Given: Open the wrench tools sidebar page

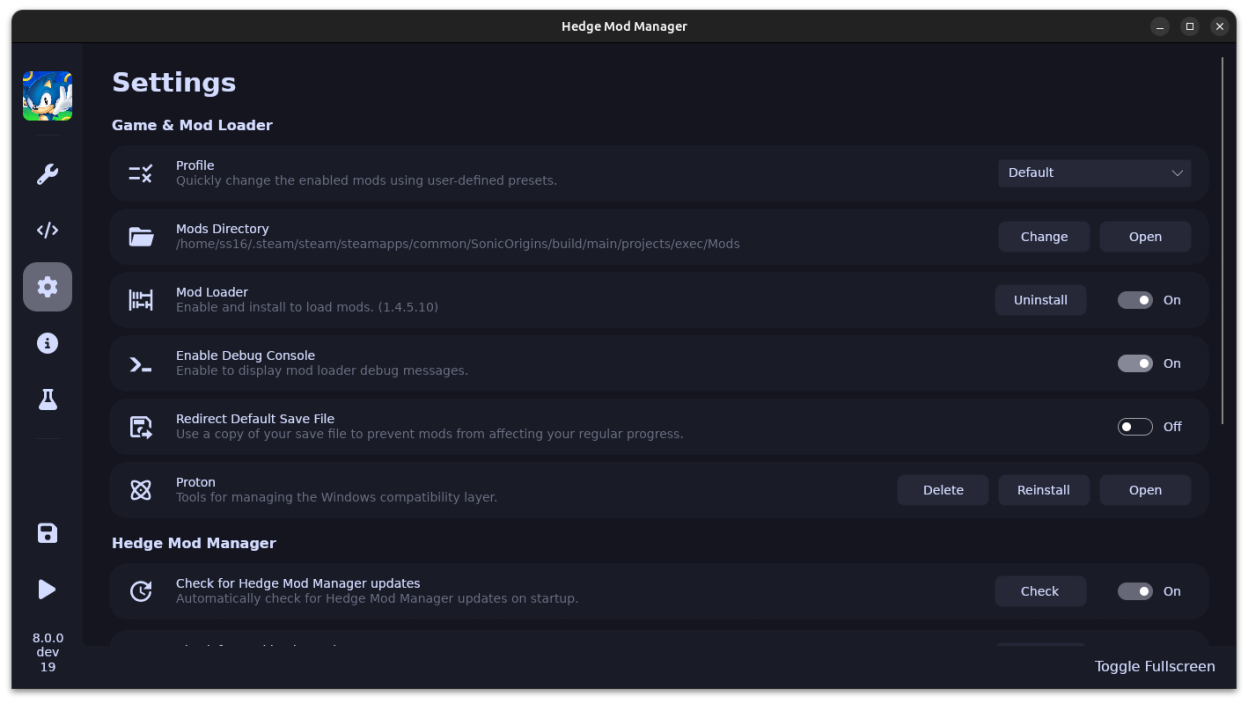Looking at the screenshot, I should (x=47, y=174).
